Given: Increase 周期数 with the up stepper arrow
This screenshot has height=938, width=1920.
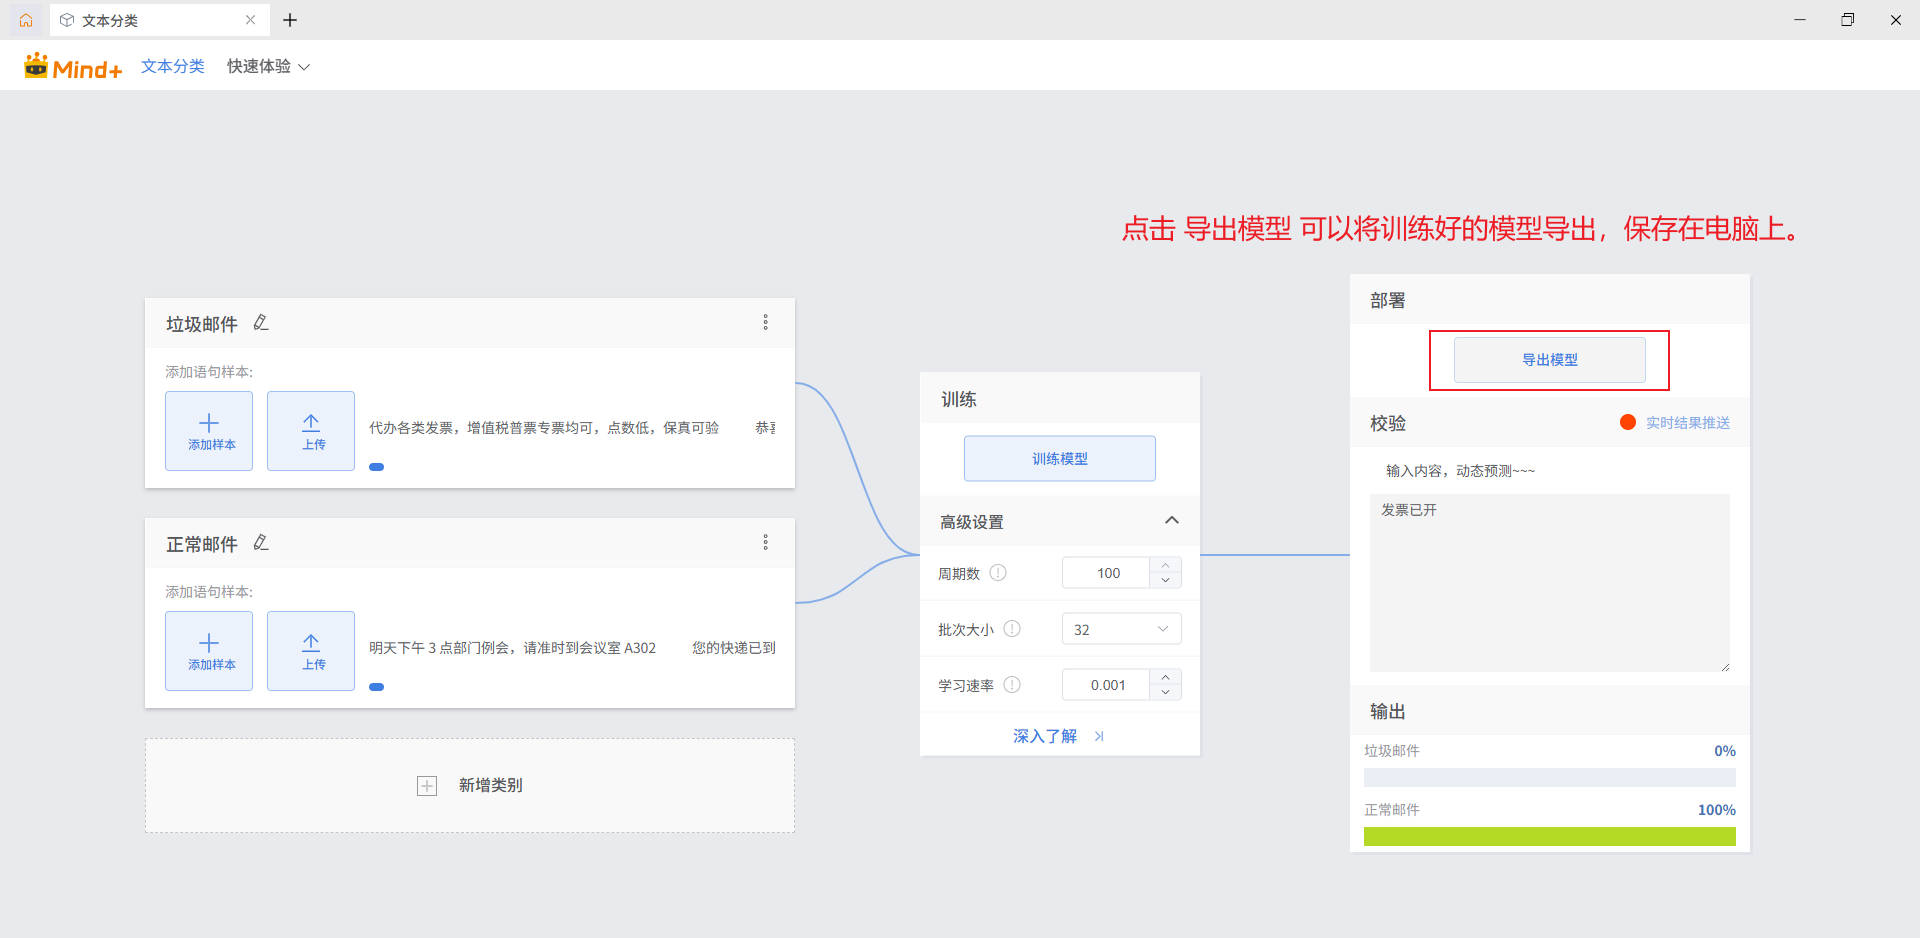Looking at the screenshot, I should [x=1165, y=565].
